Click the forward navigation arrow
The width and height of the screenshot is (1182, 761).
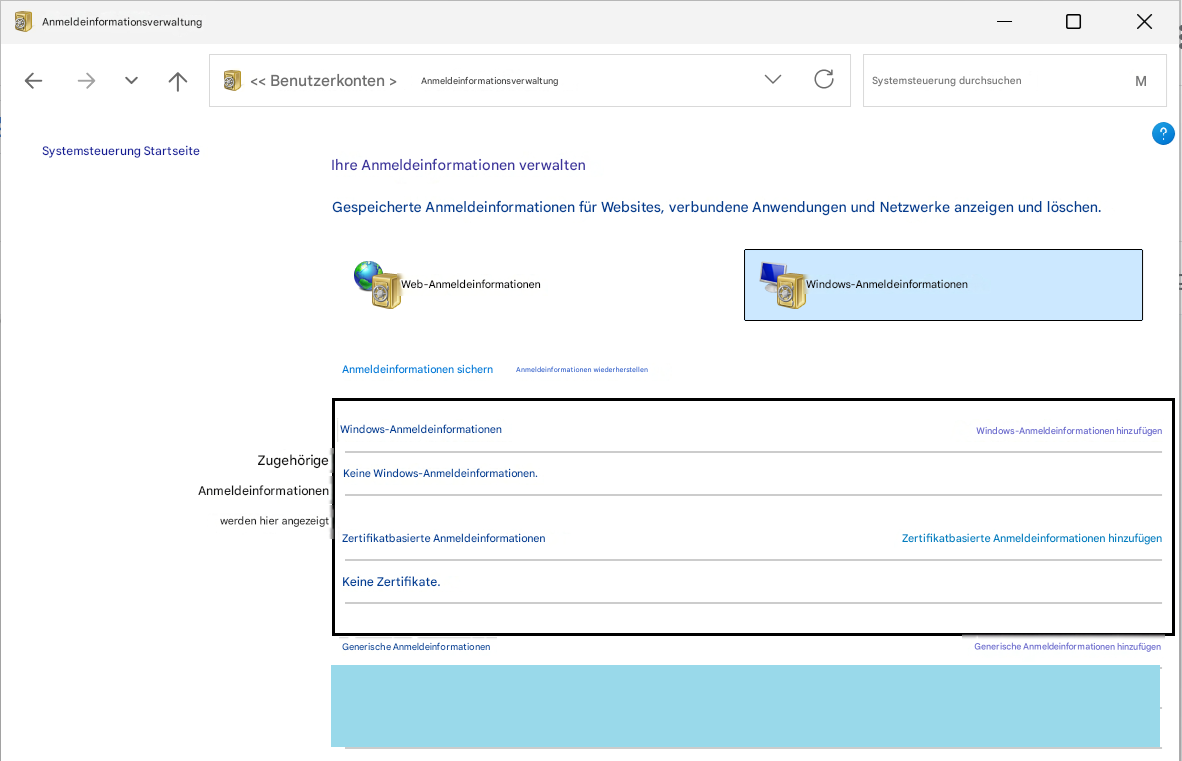pyautogui.click(x=86, y=80)
